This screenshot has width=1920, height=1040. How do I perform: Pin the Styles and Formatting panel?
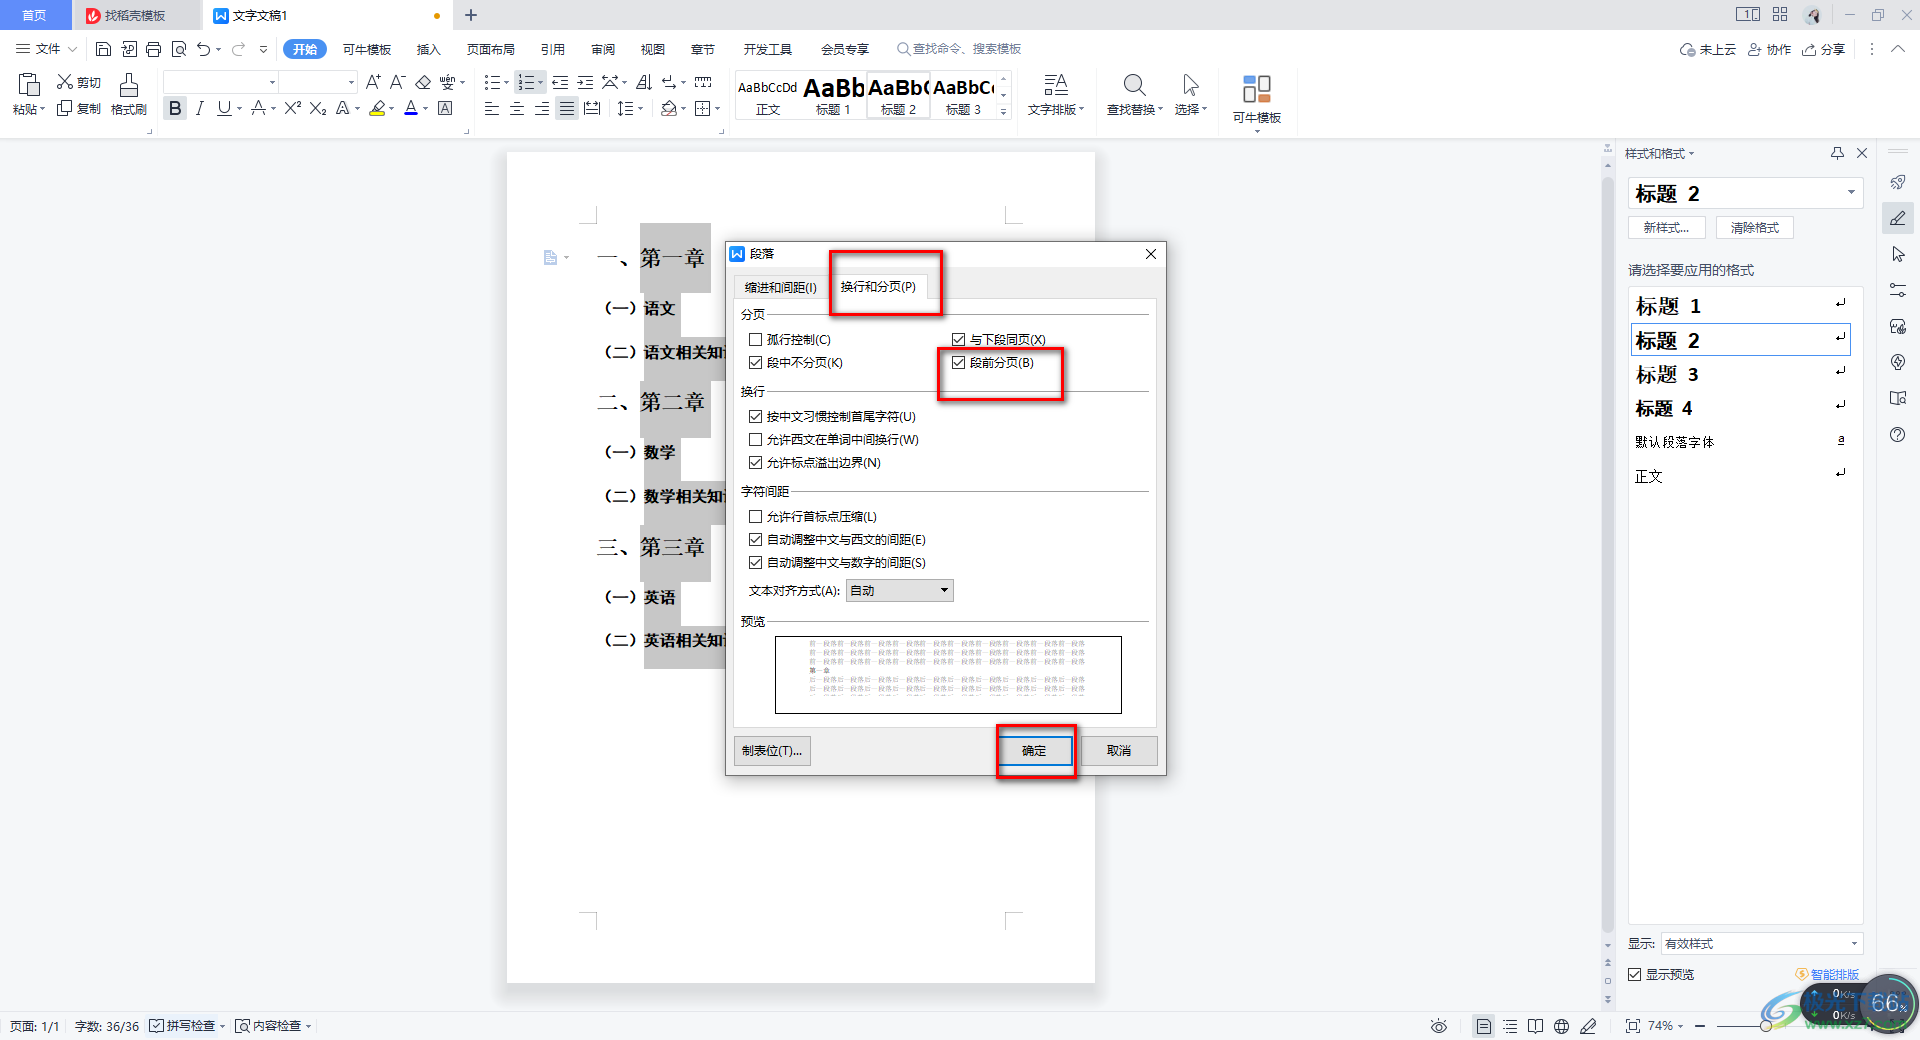(1837, 153)
